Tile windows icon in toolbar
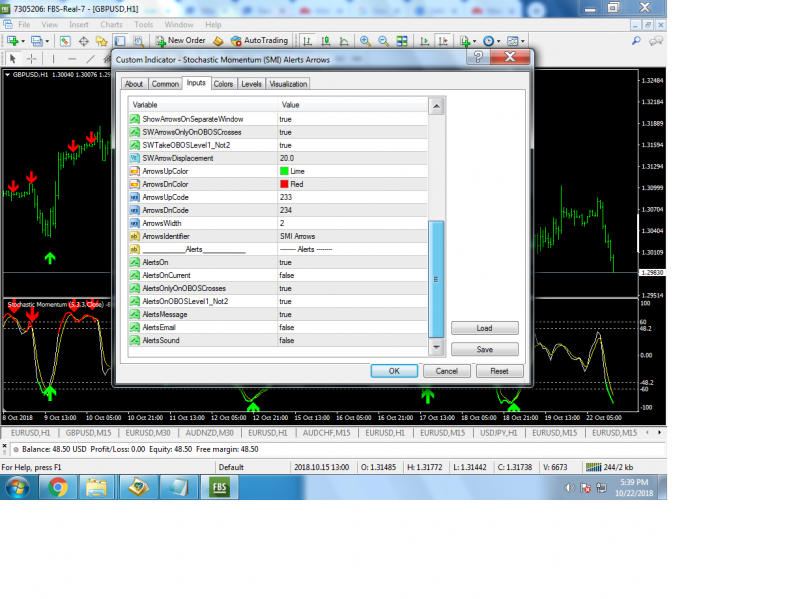This screenshot has width=800, height=599. [x=402, y=41]
